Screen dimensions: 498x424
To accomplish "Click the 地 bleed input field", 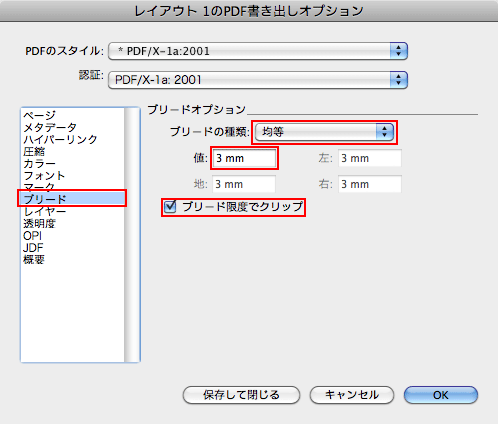I will (x=244, y=184).
